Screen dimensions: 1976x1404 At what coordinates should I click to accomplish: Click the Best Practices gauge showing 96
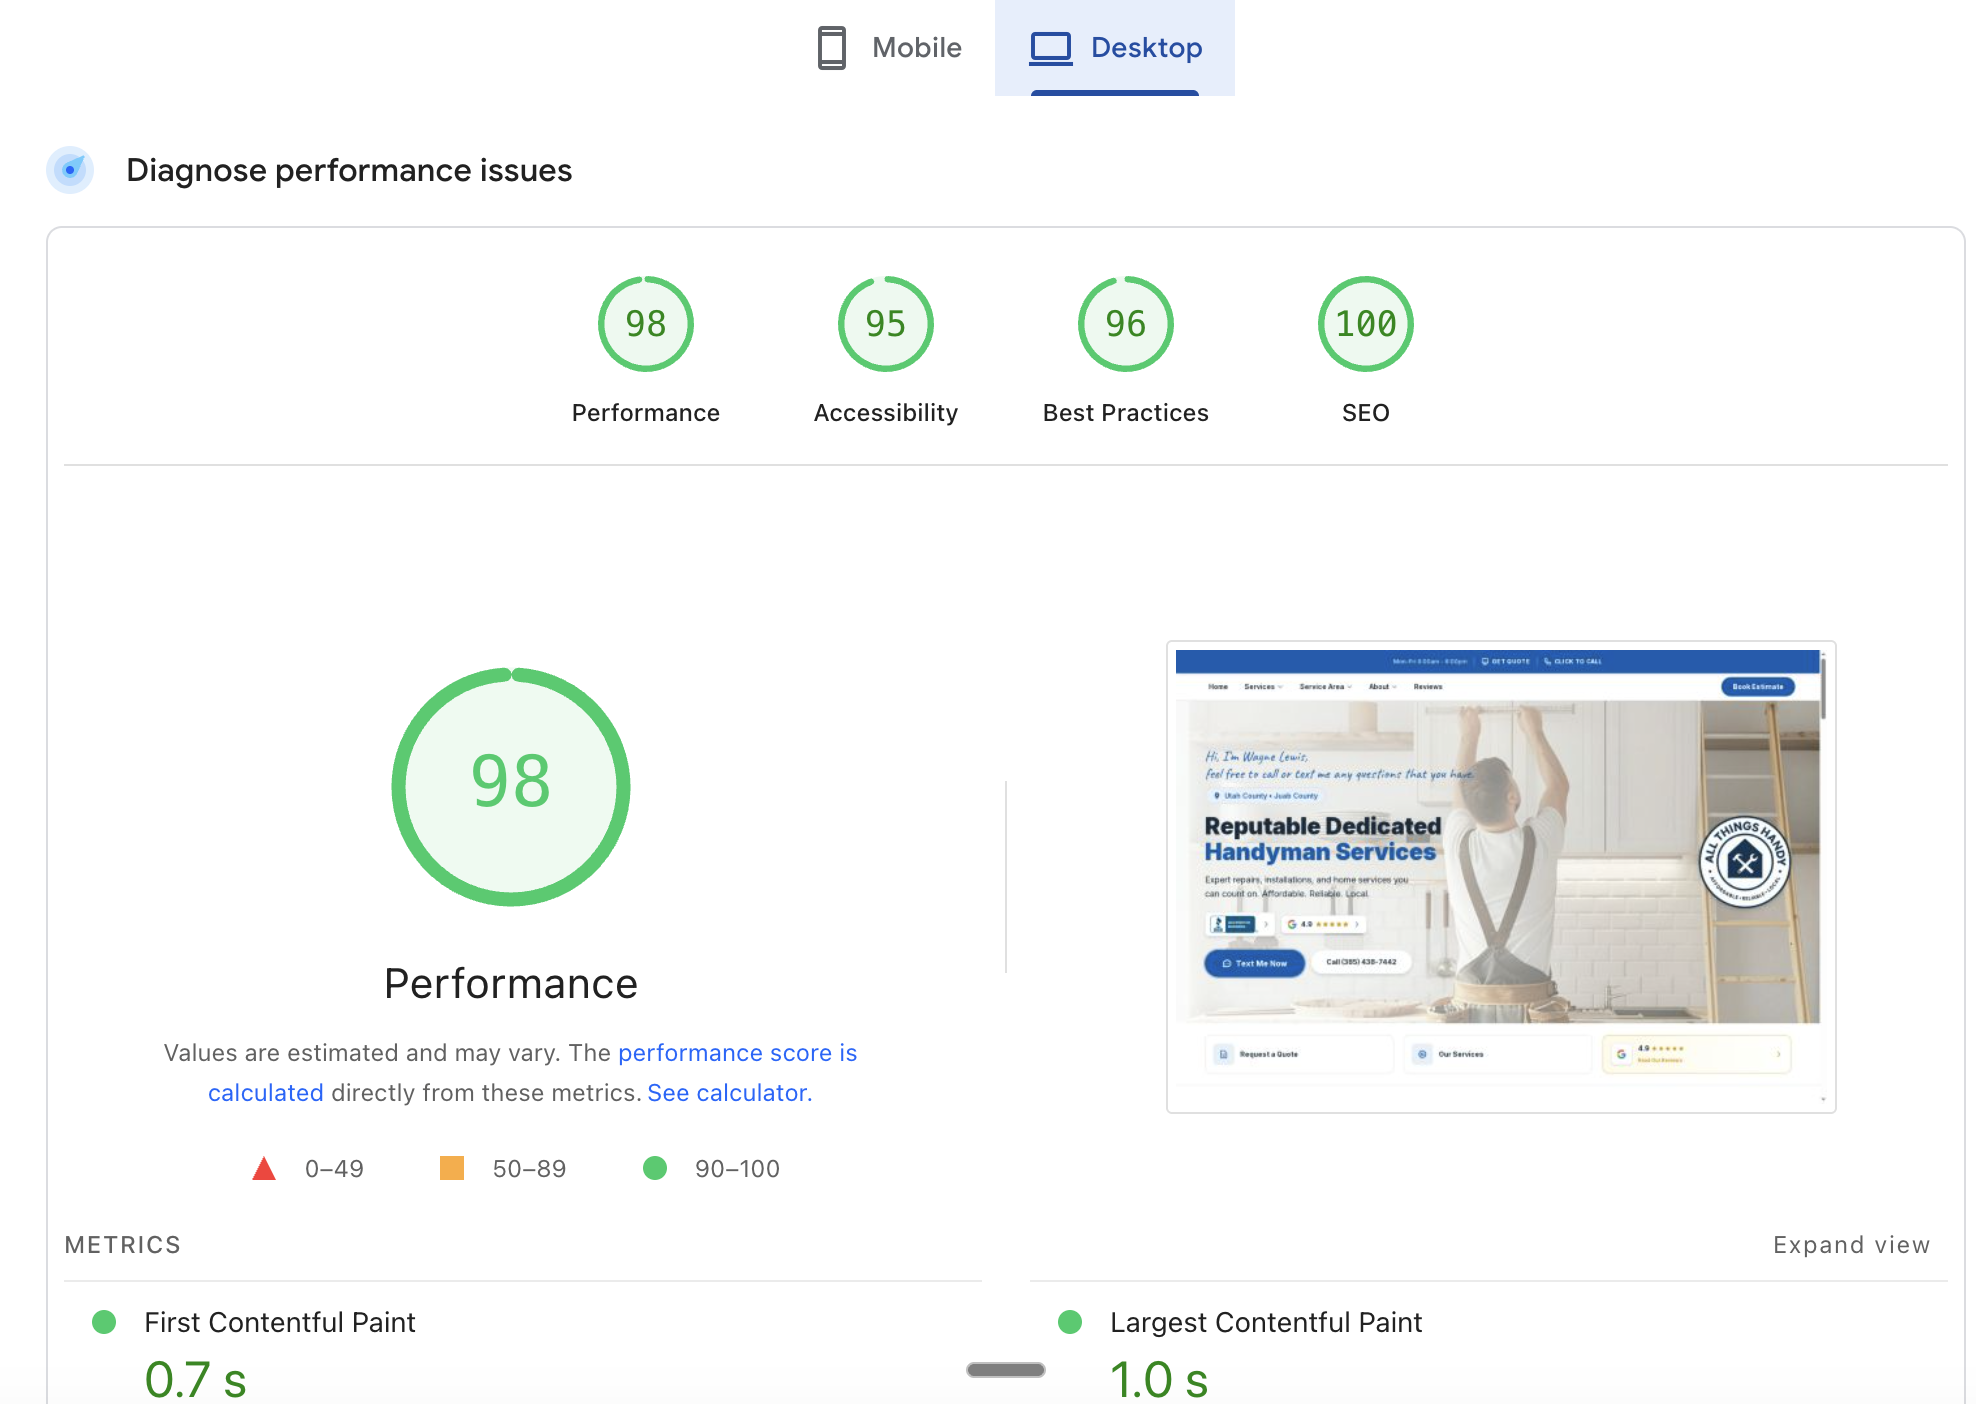1124,323
